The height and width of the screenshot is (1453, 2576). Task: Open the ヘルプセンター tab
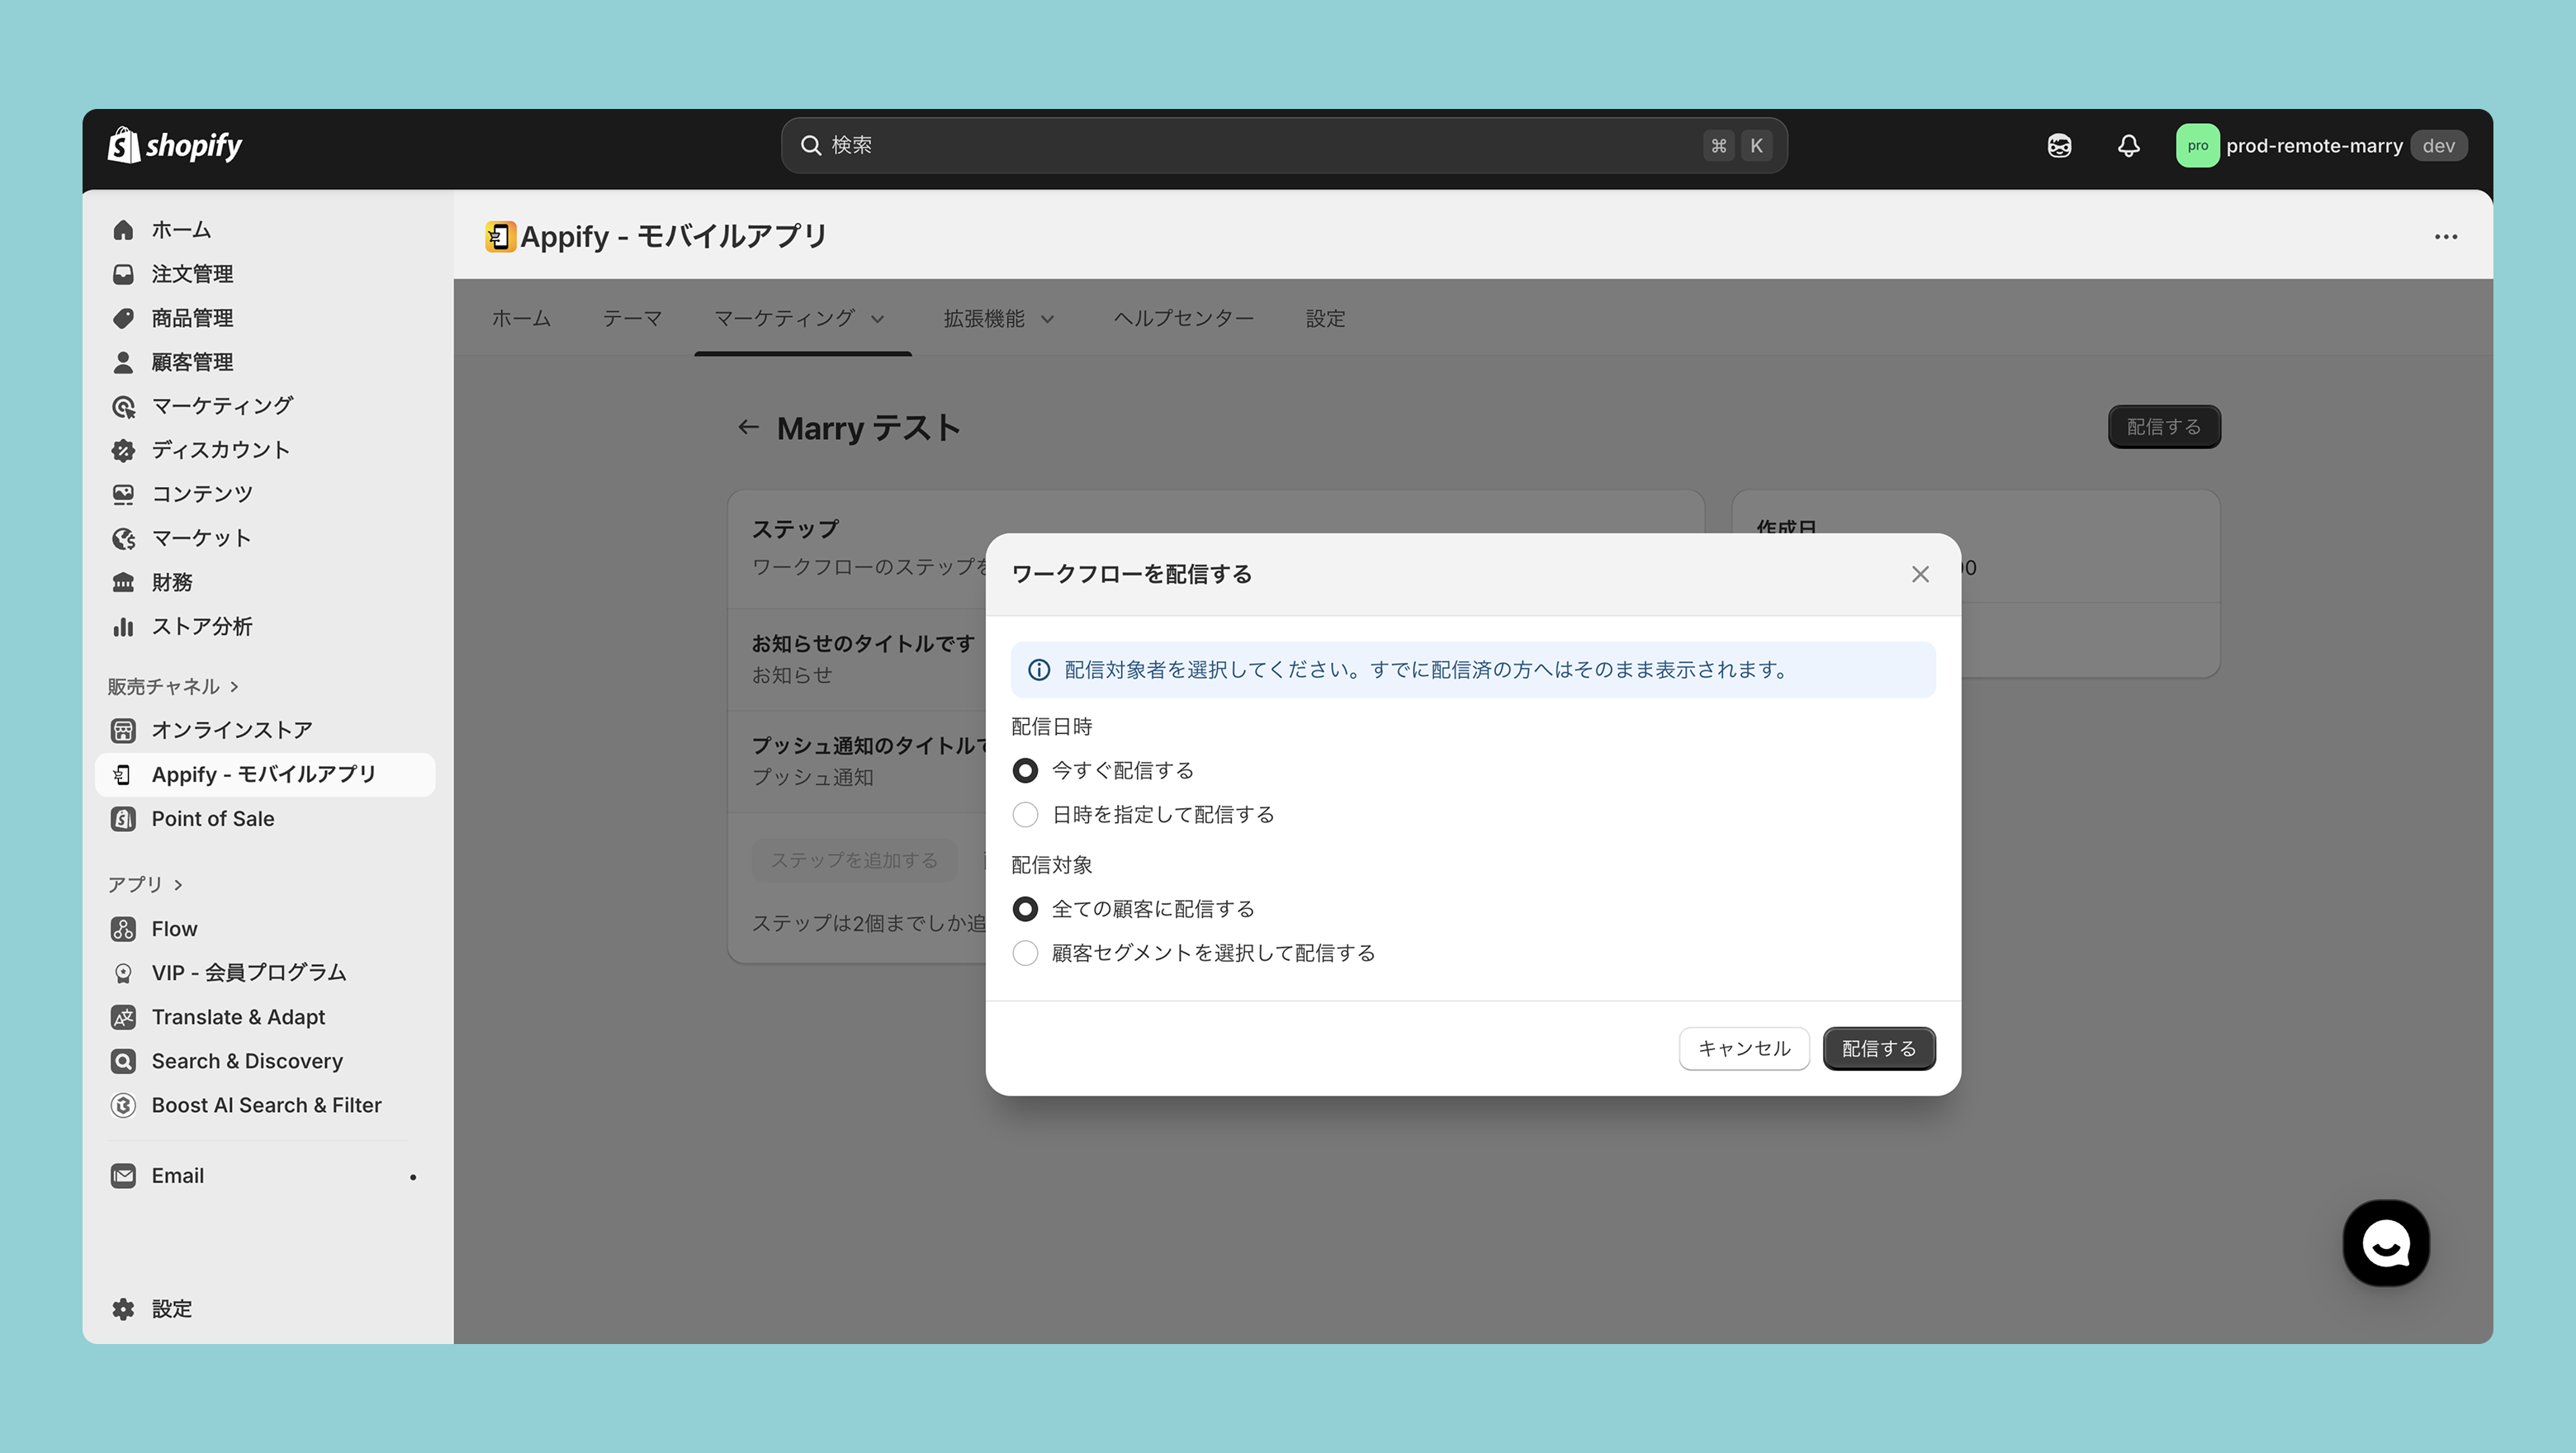click(x=1183, y=319)
